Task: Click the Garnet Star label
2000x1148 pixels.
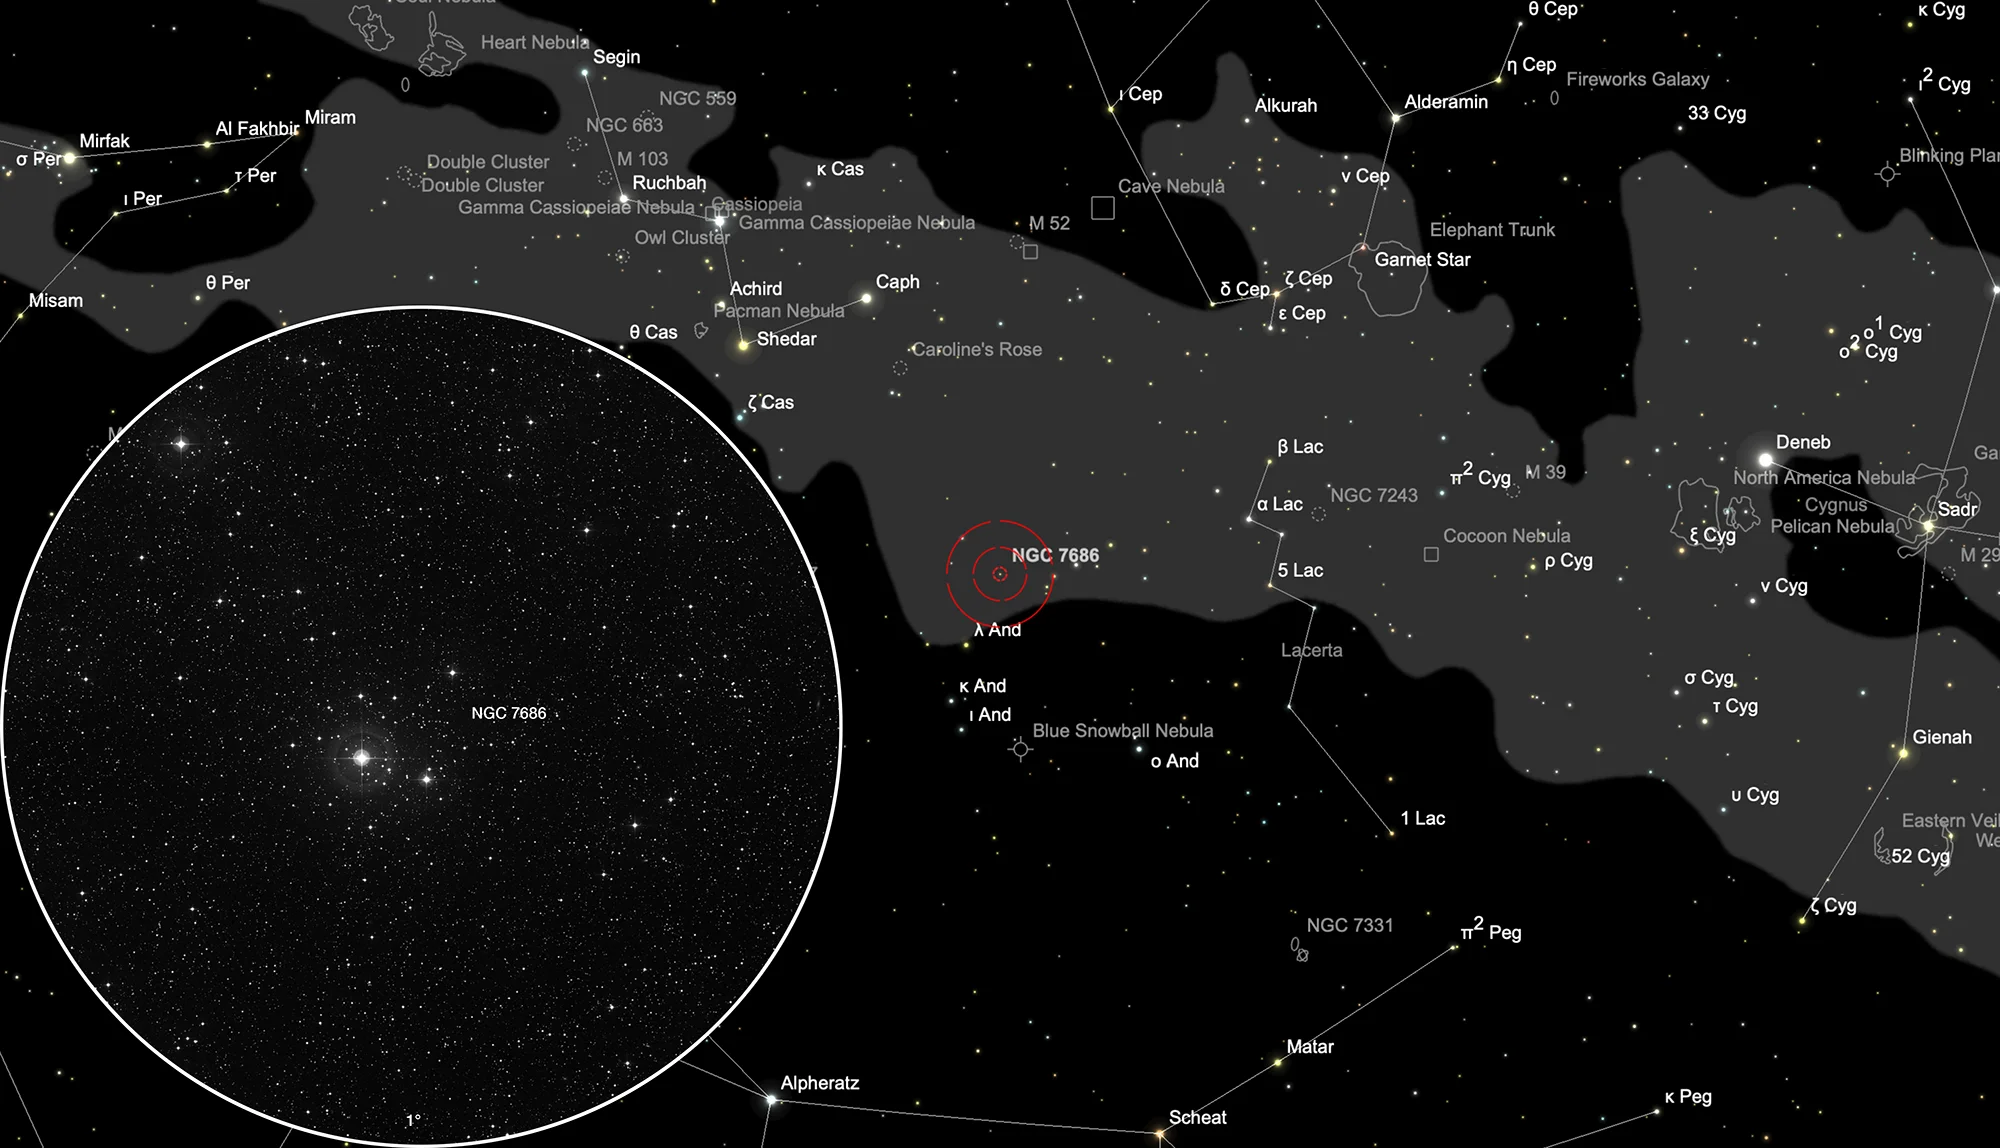Action: tap(1422, 259)
